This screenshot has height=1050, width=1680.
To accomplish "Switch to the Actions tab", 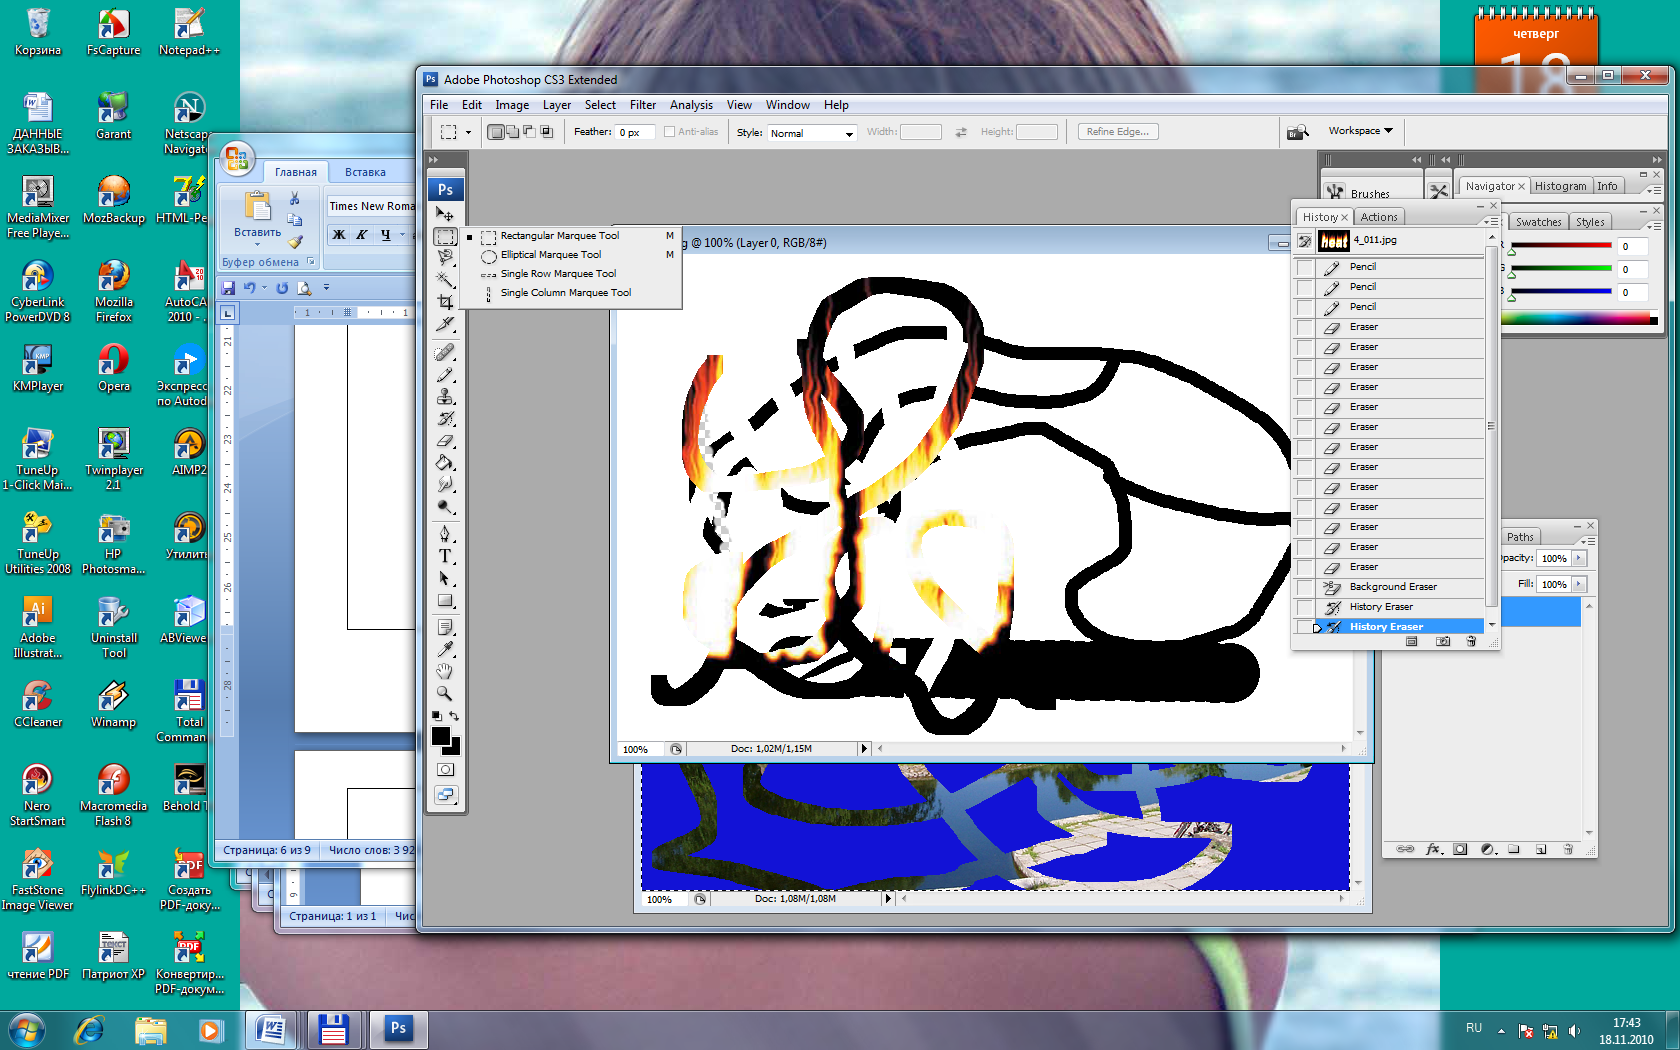I will point(1379,217).
